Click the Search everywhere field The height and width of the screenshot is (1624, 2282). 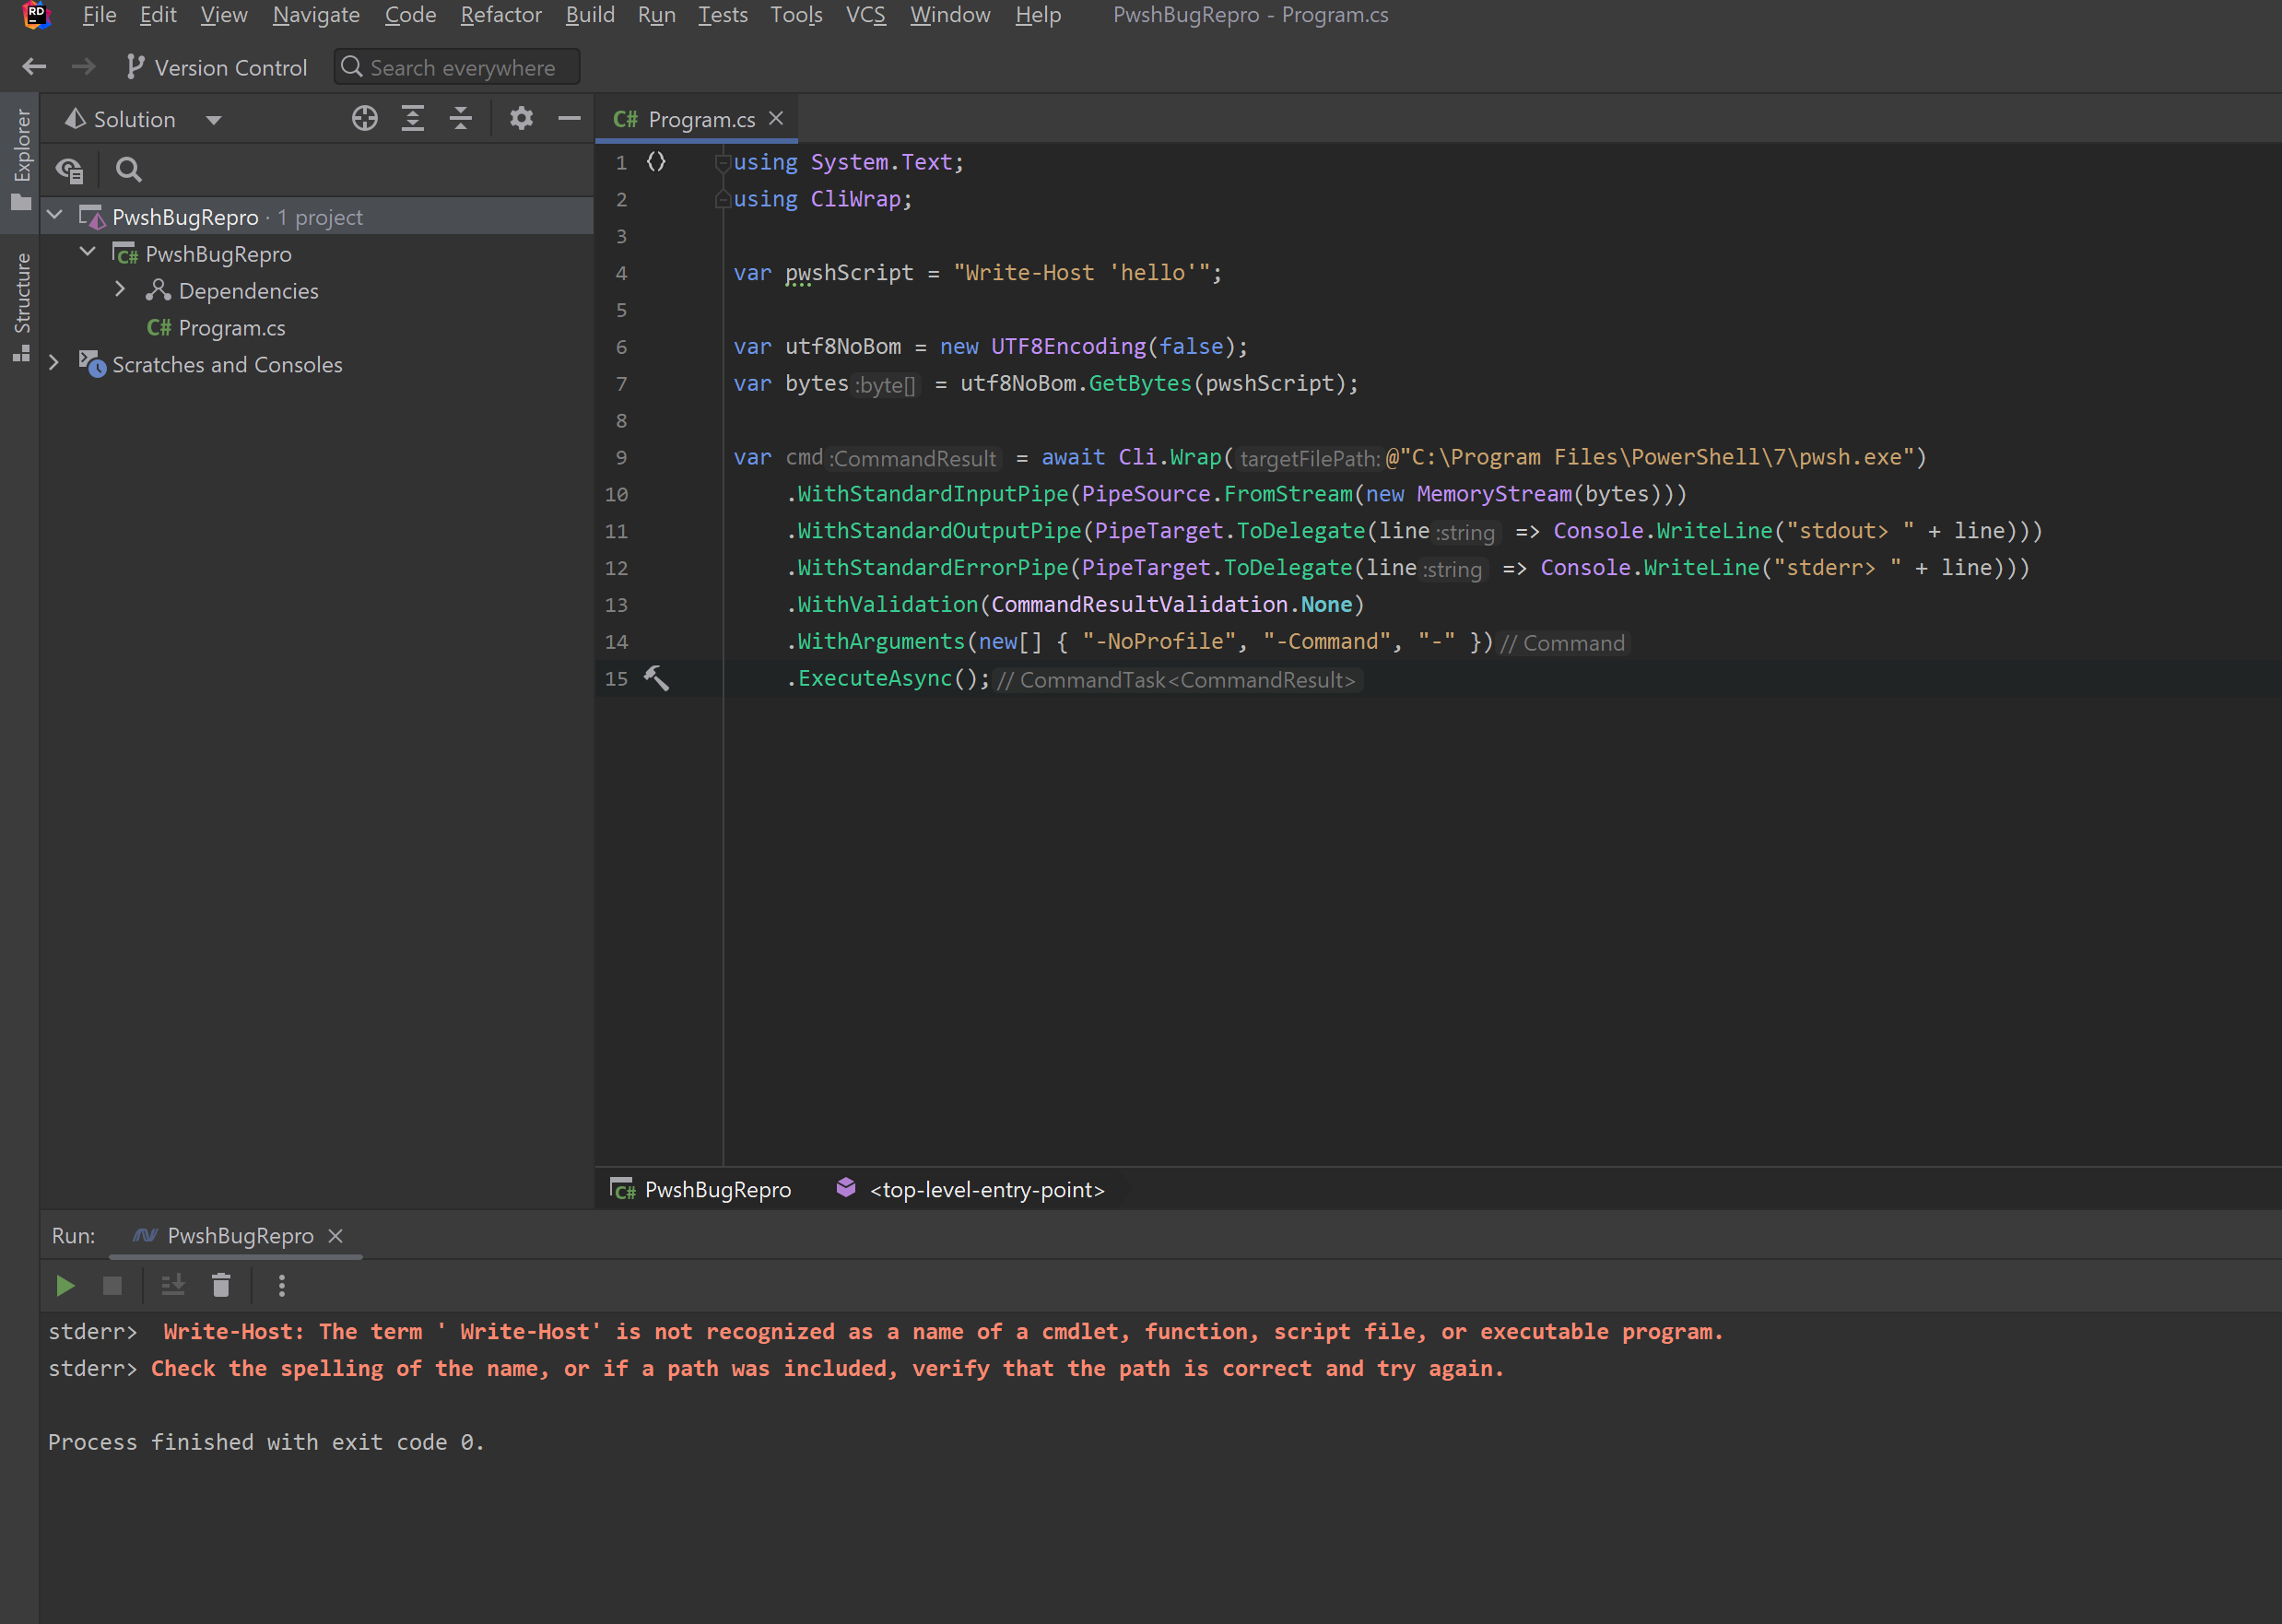click(x=456, y=67)
